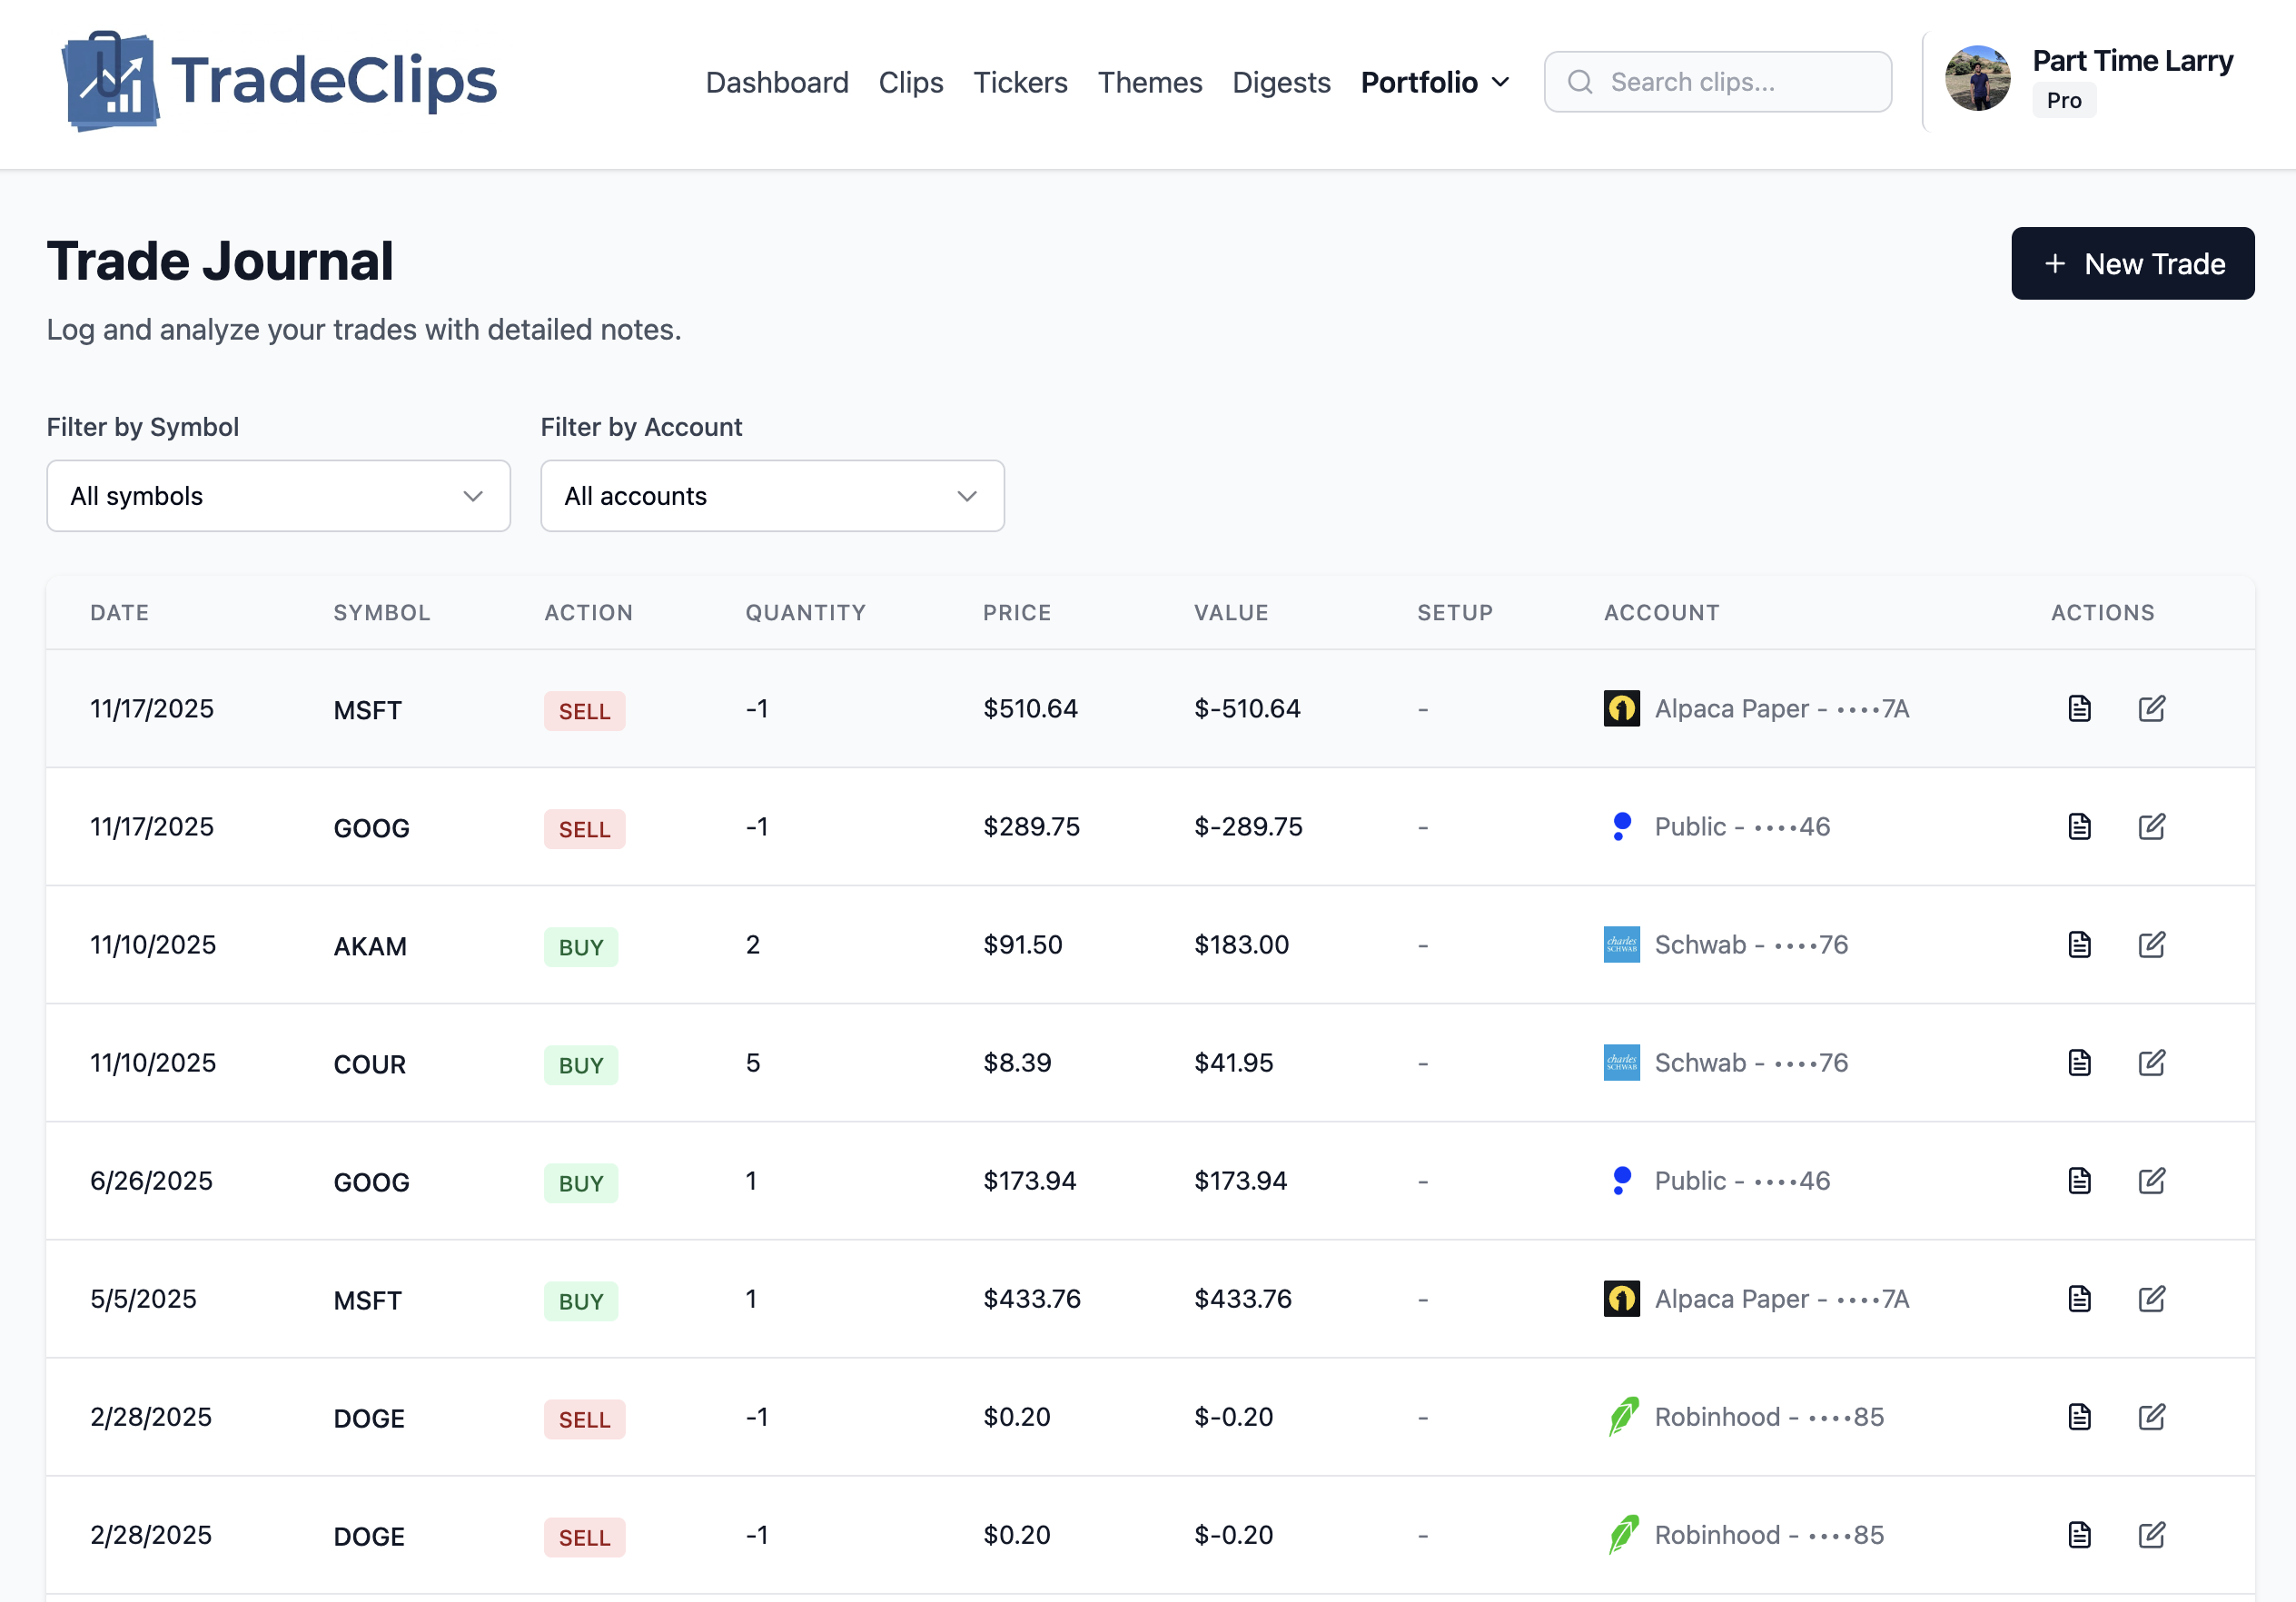Click the Part Time Larry profile avatar

coord(1977,79)
